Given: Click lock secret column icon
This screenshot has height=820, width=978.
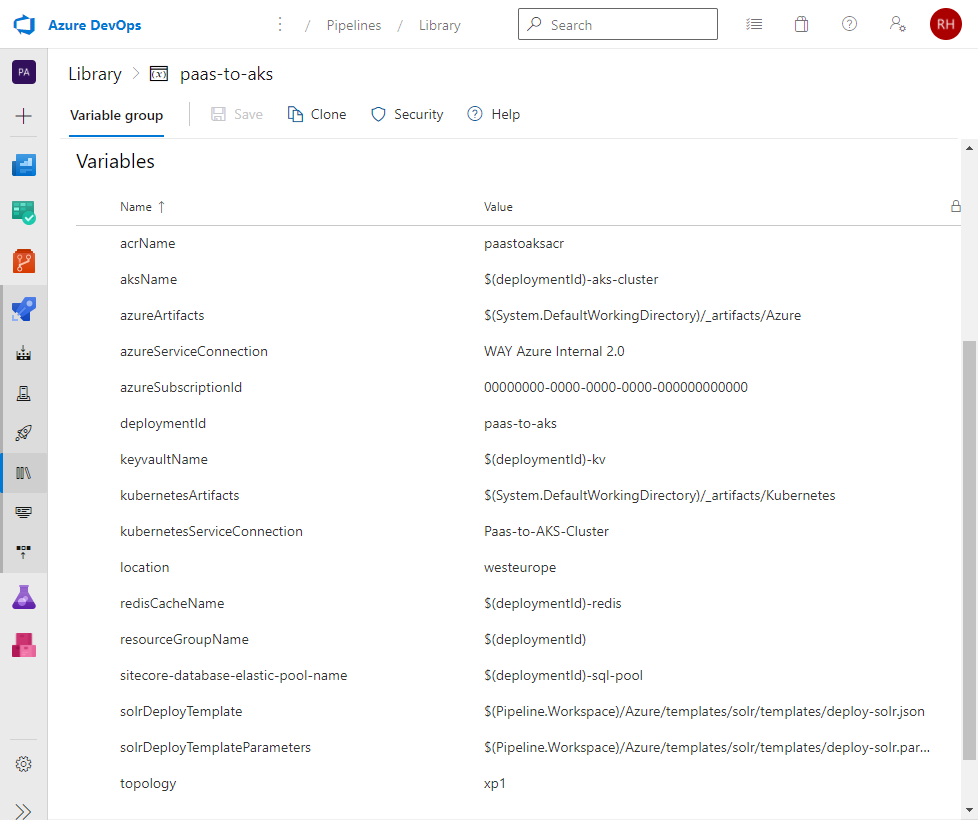Looking at the screenshot, I should pos(956,206).
